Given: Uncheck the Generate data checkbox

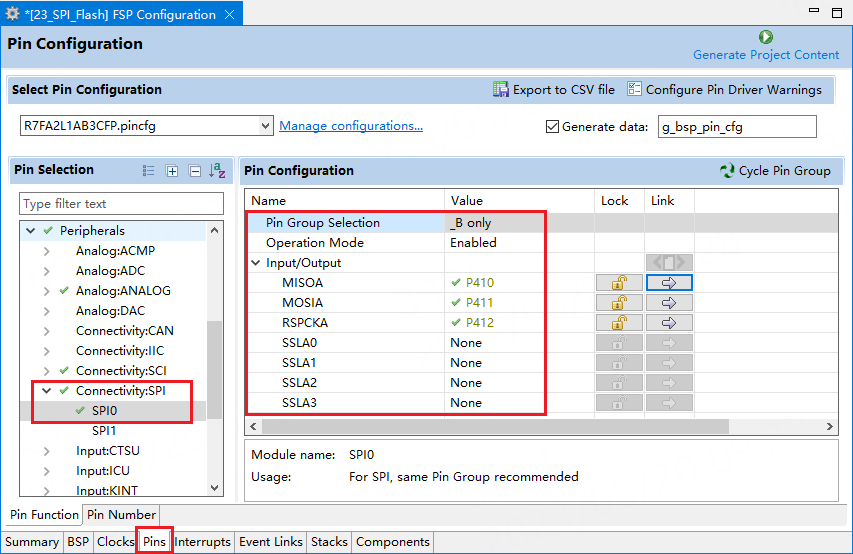Looking at the screenshot, I should 552,127.
